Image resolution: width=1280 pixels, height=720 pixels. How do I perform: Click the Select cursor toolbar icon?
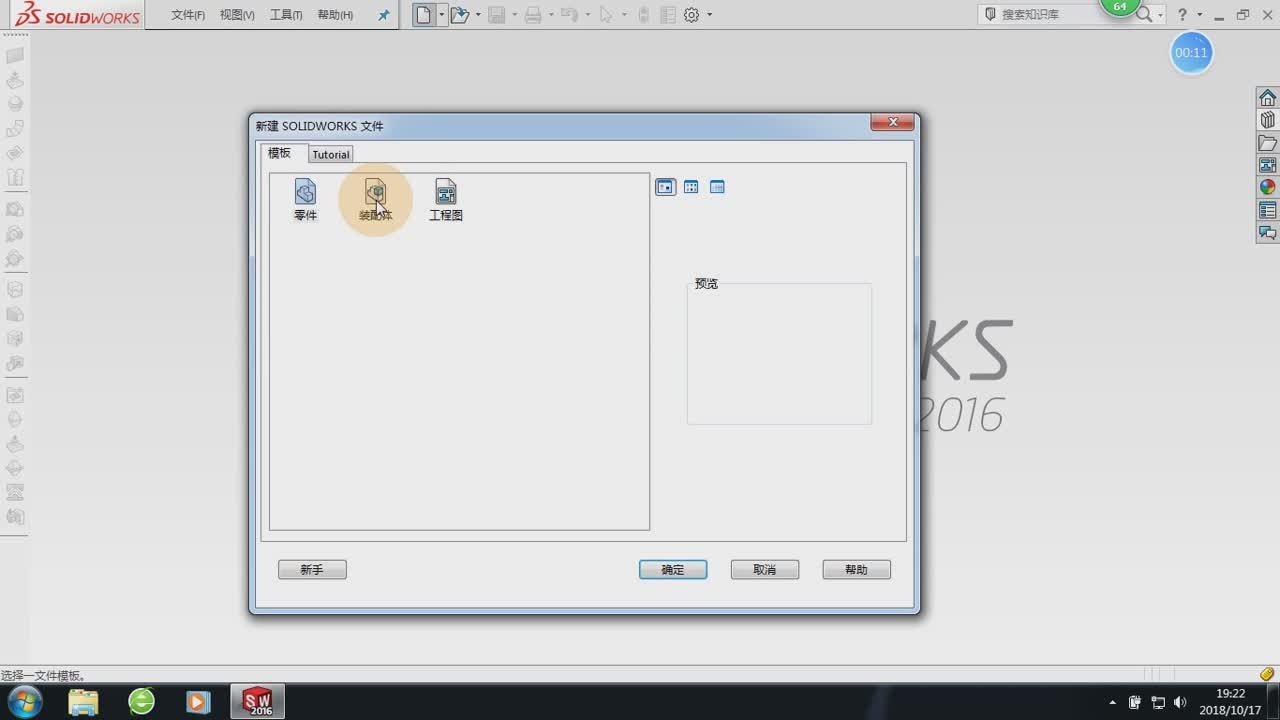click(605, 15)
